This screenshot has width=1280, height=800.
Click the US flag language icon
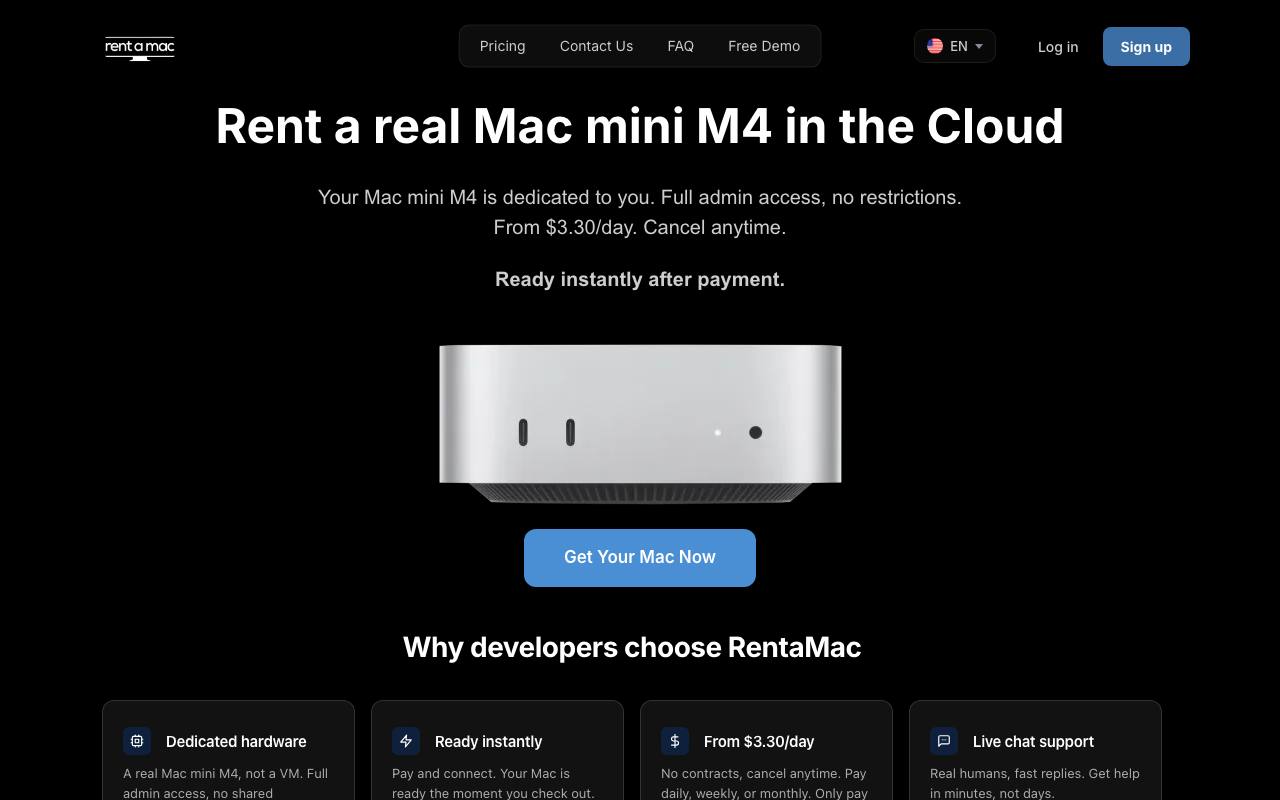click(935, 46)
